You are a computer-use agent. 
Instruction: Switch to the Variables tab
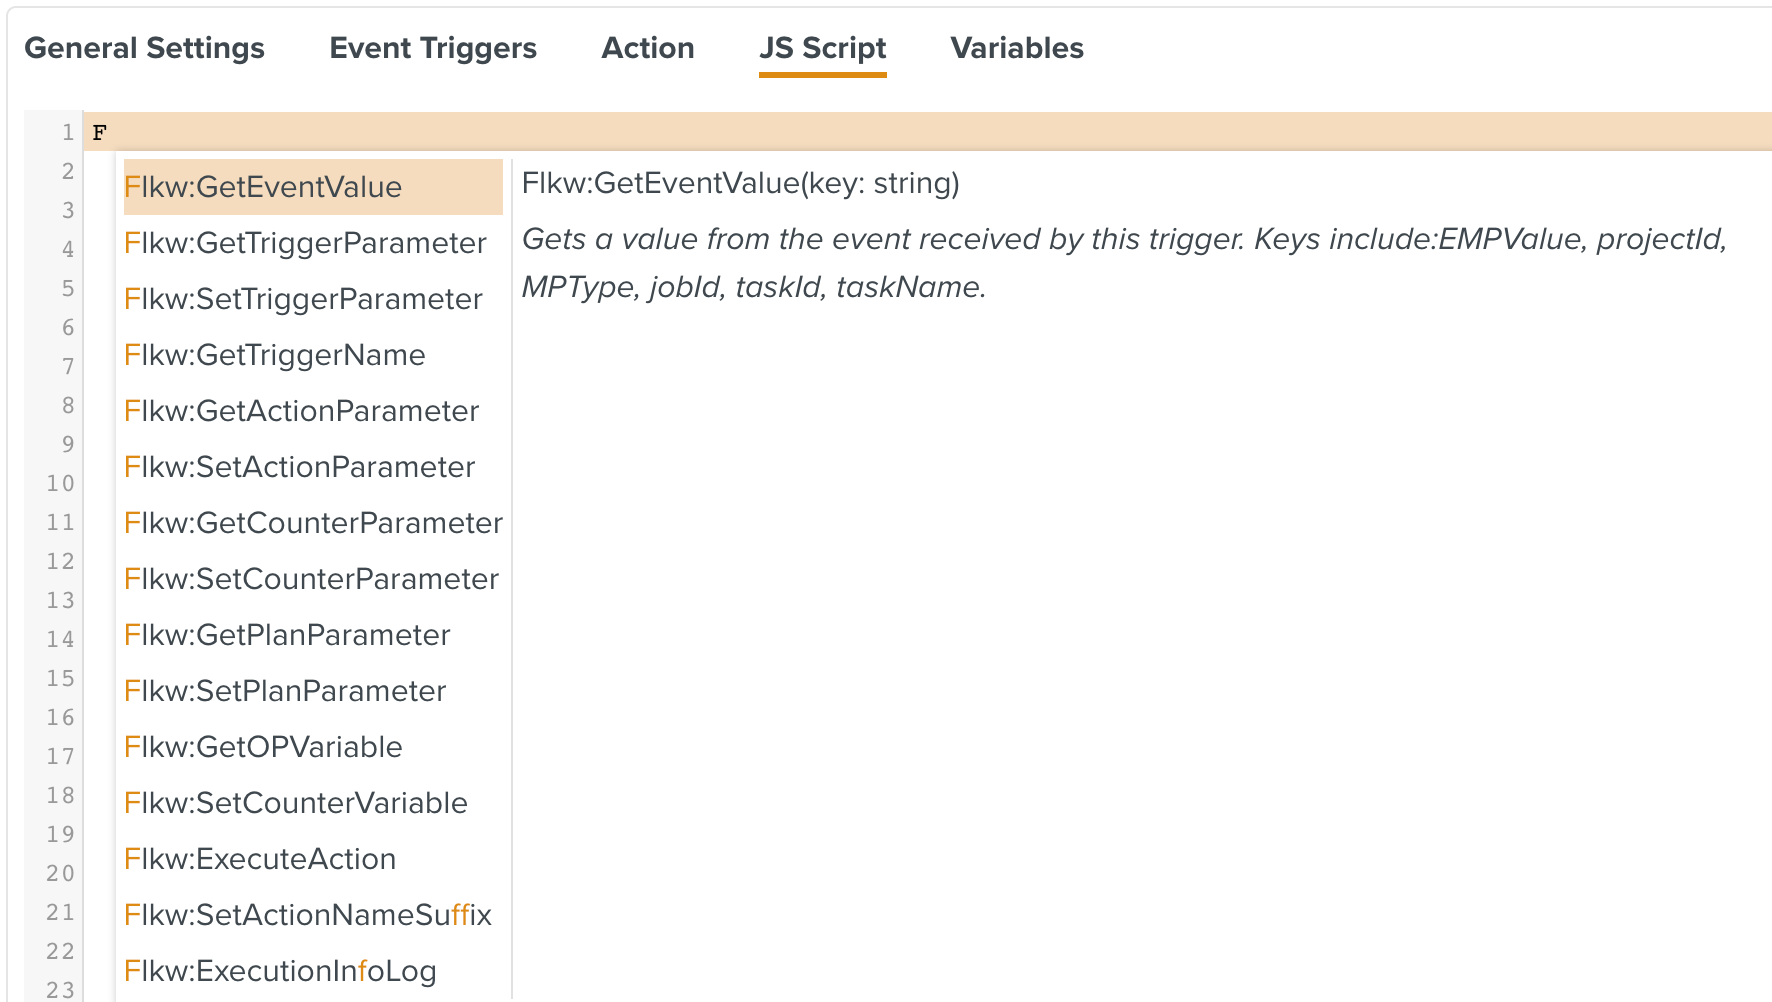1016,47
